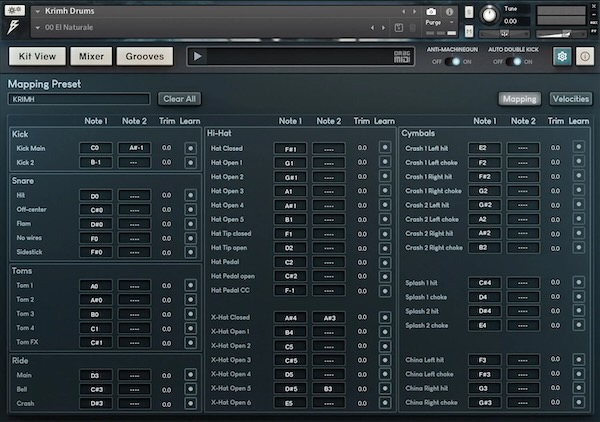Click the Trim value for Crash 2 Right hit
Image resolution: width=600 pixels, height=422 pixels.
point(555,234)
